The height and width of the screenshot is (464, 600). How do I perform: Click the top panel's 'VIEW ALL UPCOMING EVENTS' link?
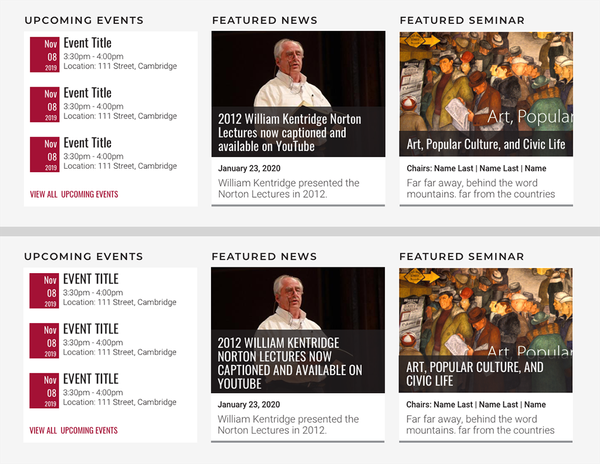74,194
